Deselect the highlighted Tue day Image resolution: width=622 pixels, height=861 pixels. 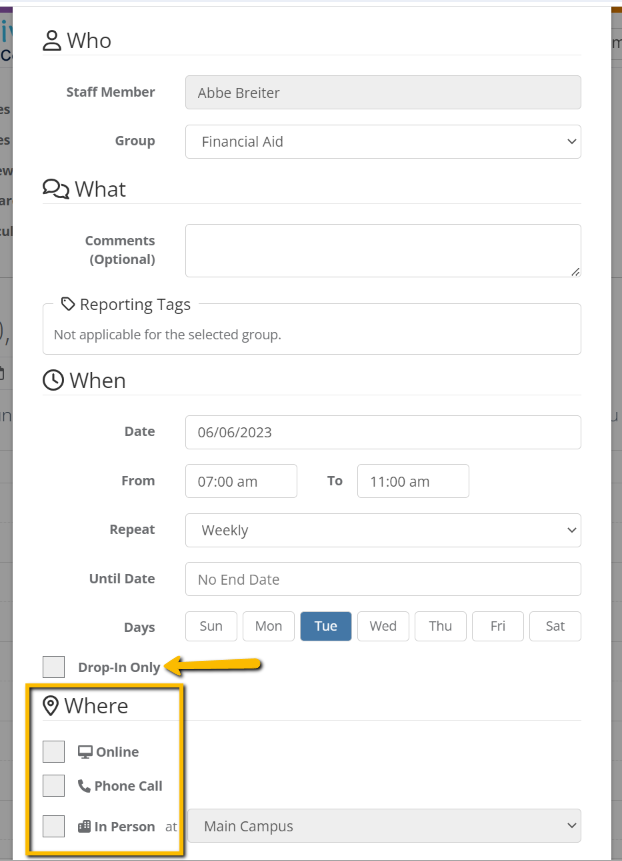(x=325, y=625)
